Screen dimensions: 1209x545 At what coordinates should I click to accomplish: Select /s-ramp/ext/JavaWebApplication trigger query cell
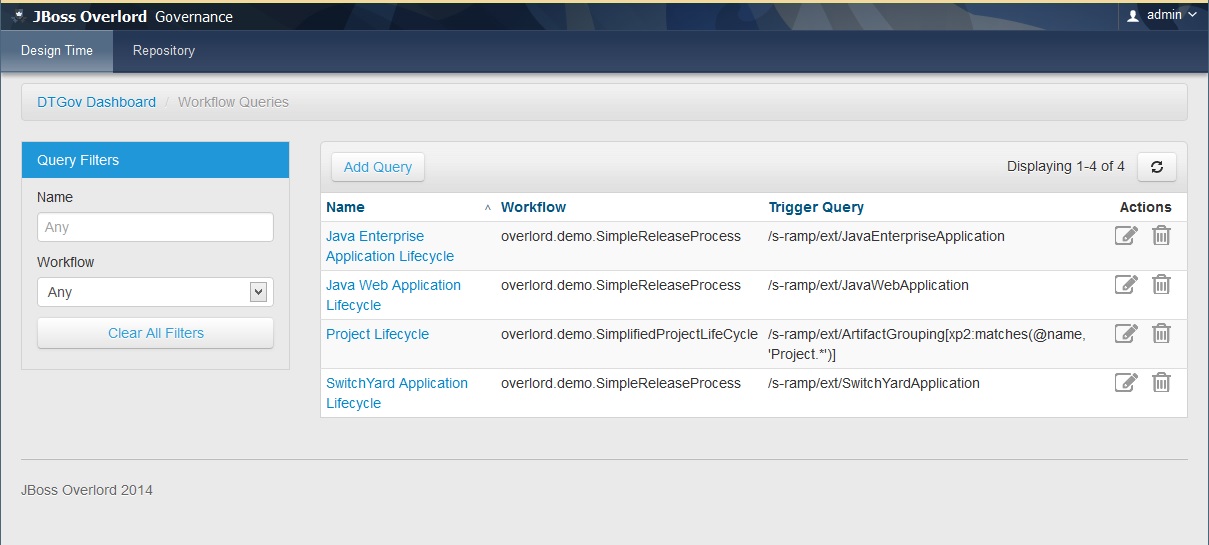pyautogui.click(x=868, y=285)
